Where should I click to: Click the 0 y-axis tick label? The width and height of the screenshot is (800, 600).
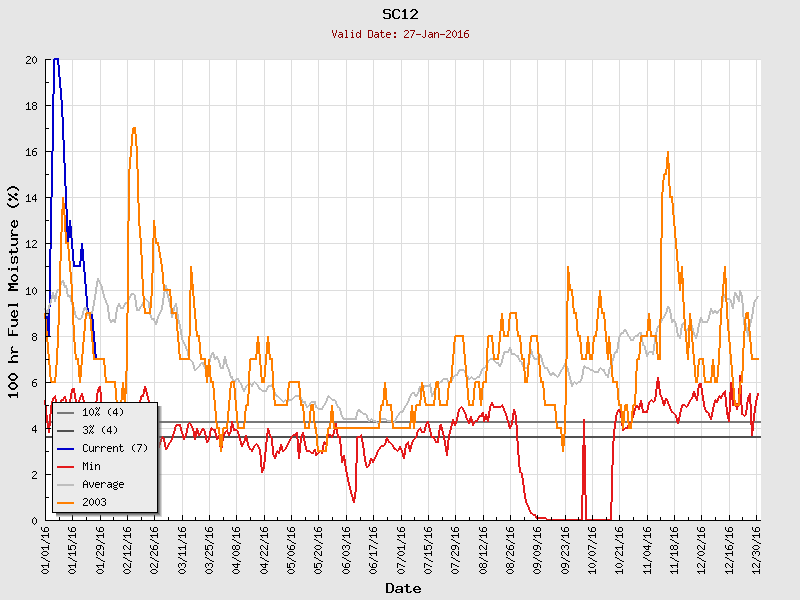click(x=34, y=520)
